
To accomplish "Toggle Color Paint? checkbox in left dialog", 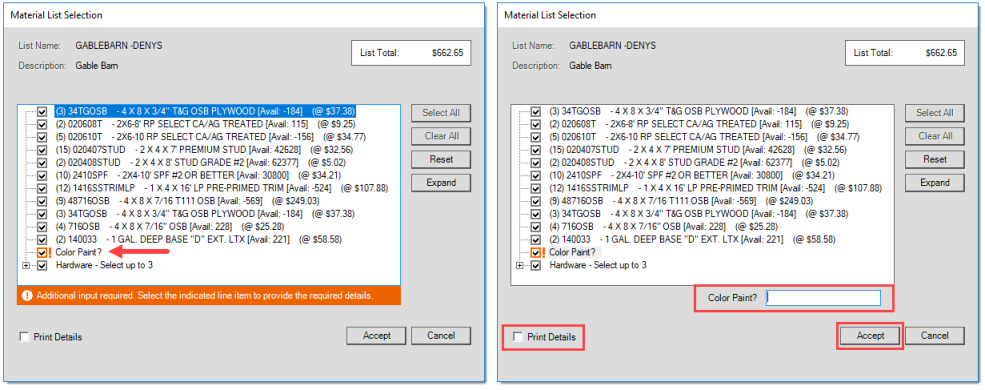I will click(x=42, y=252).
